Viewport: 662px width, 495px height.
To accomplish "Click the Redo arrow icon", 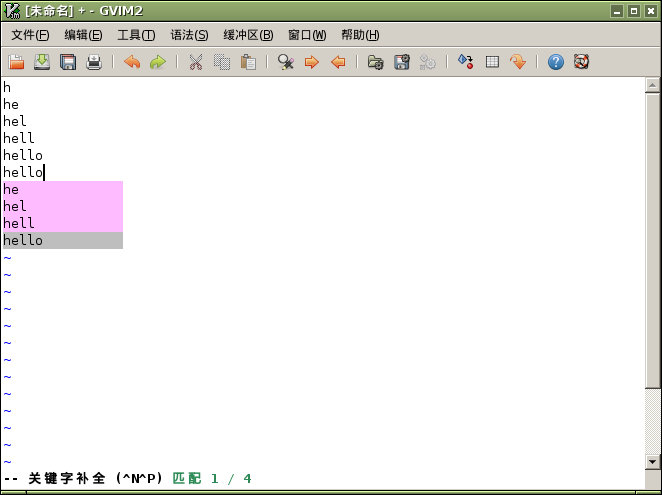I will coord(158,62).
